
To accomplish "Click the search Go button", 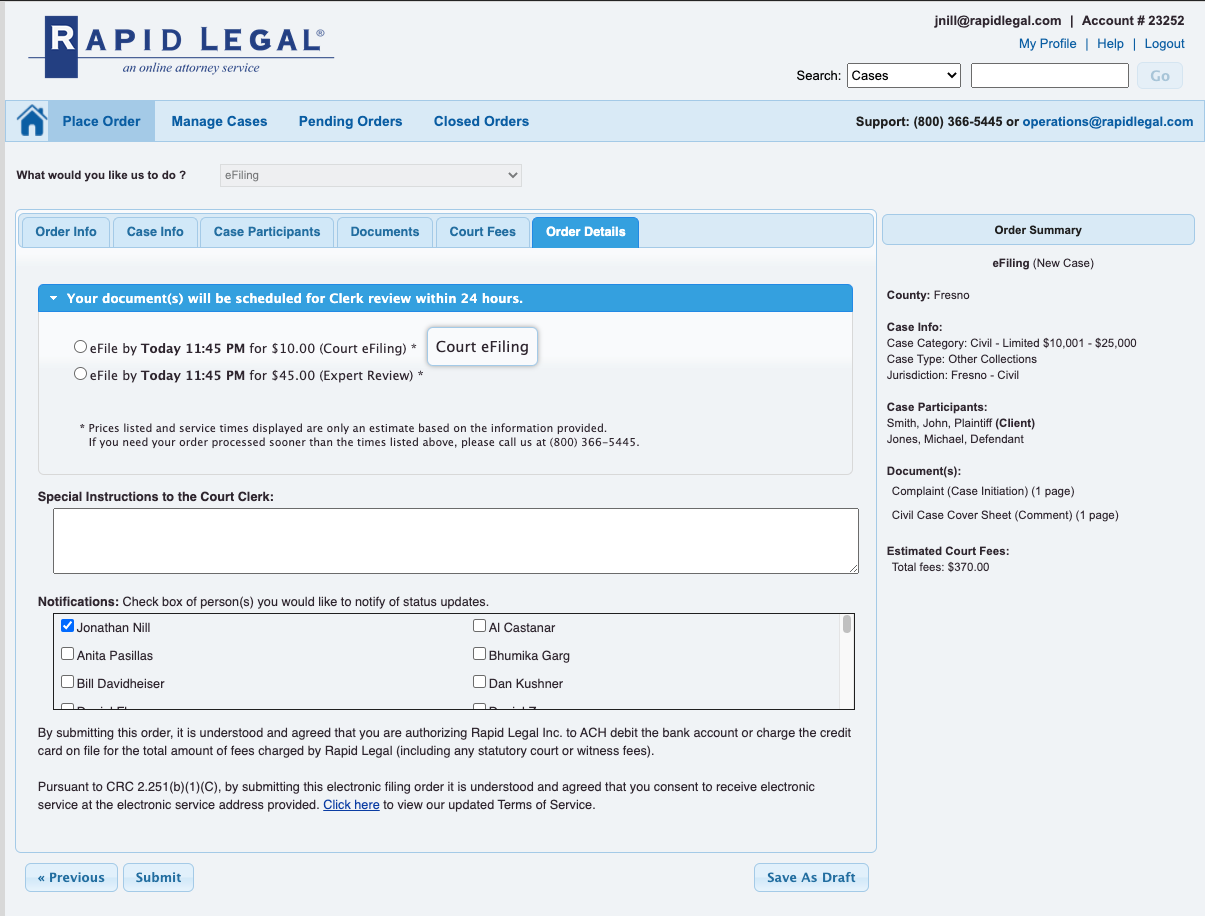I will click(1160, 75).
